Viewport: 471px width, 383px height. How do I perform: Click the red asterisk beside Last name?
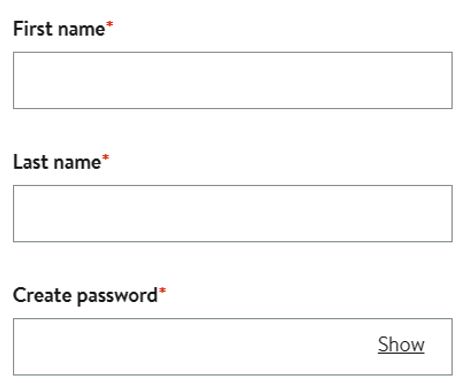coord(106,158)
